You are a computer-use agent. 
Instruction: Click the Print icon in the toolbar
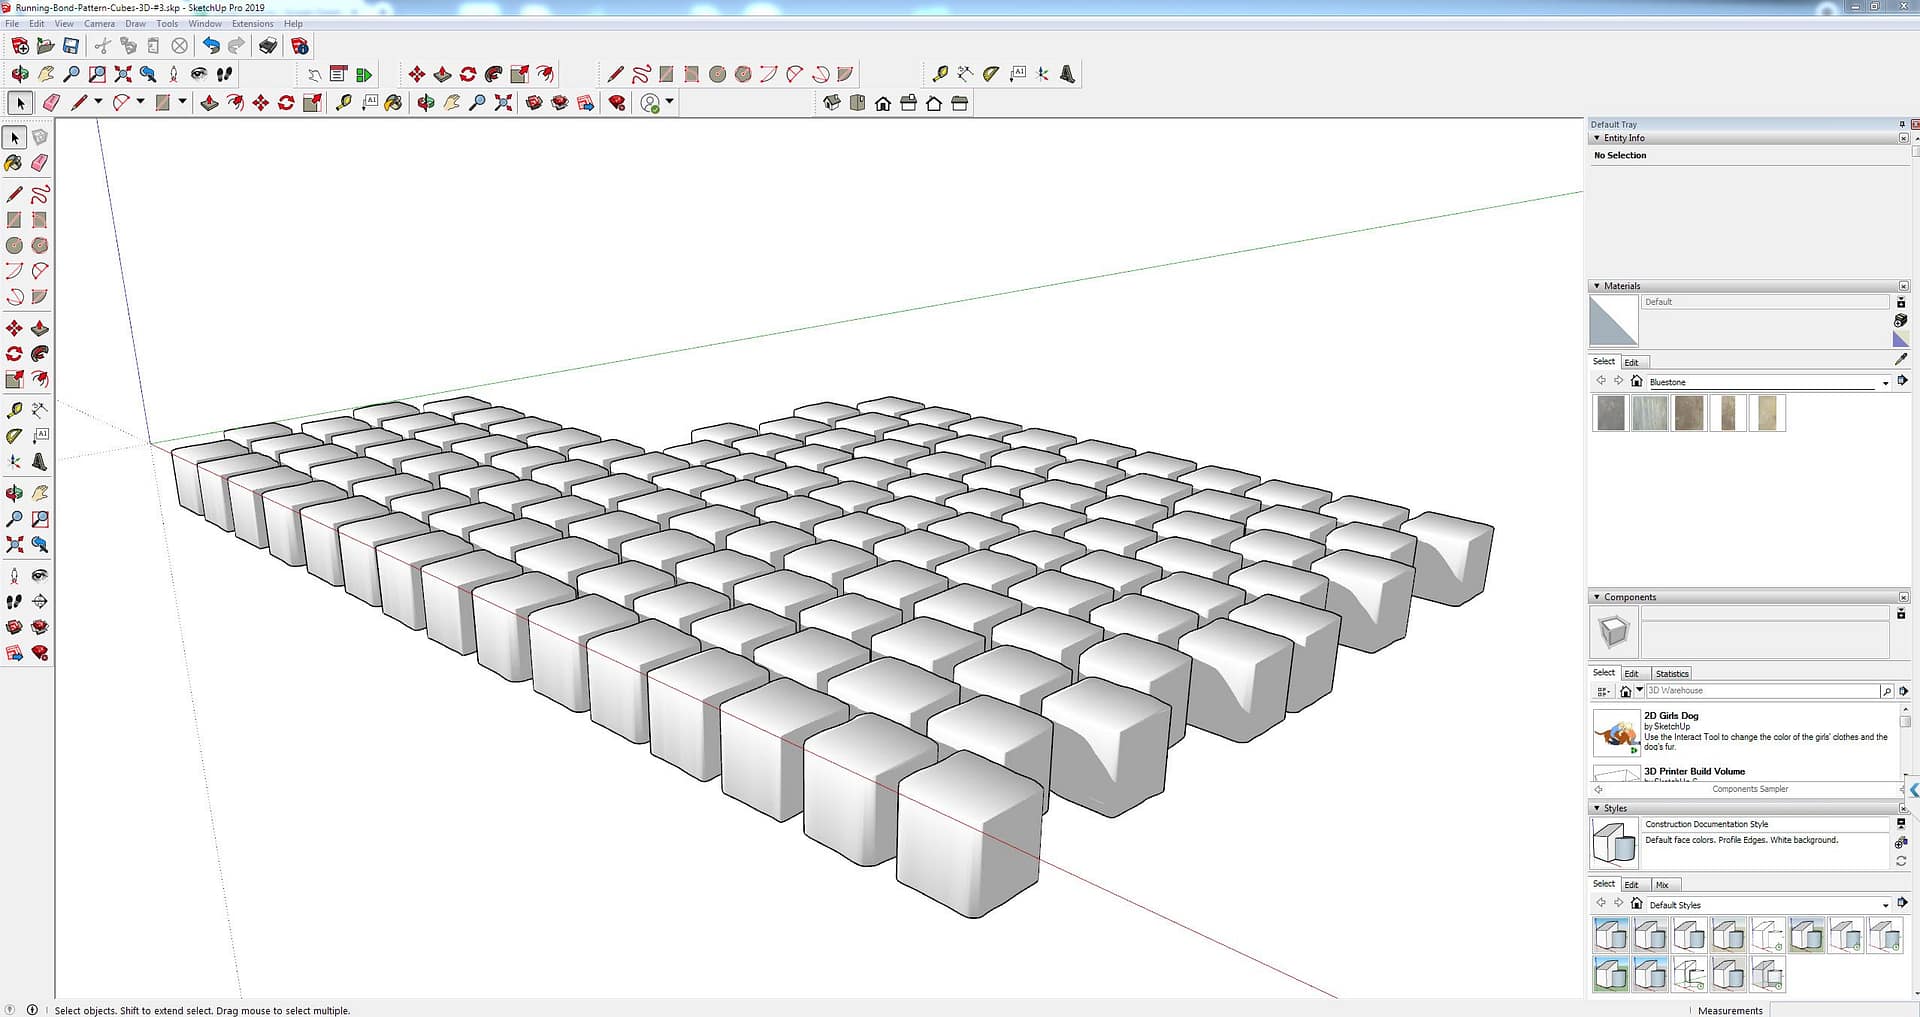click(x=268, y=46)
